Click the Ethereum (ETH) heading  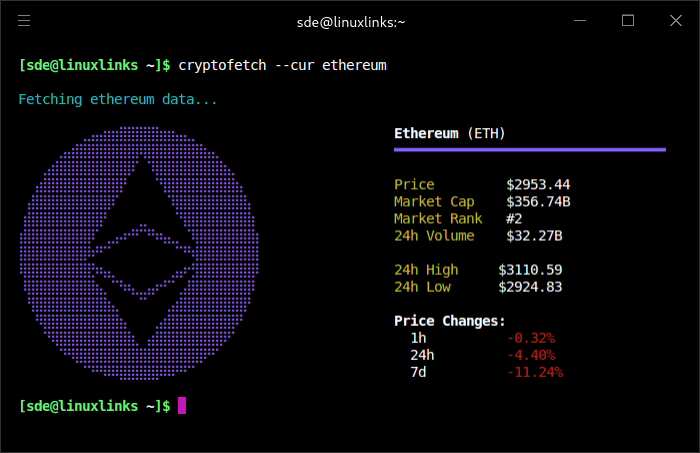coord(450,133)
